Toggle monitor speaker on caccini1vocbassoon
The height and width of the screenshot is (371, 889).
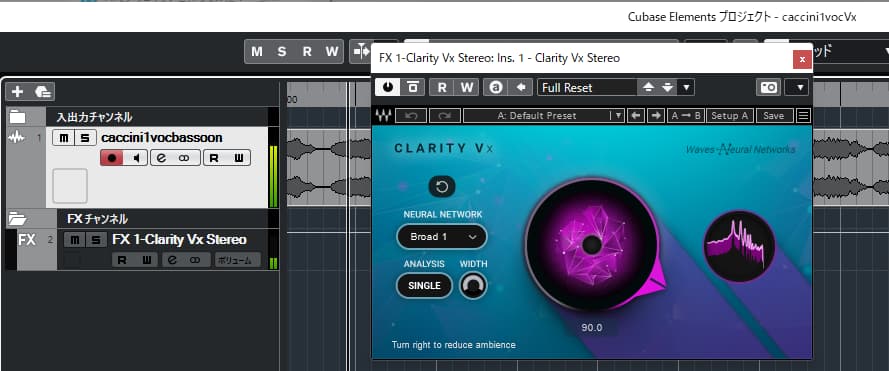pos(136,158)
